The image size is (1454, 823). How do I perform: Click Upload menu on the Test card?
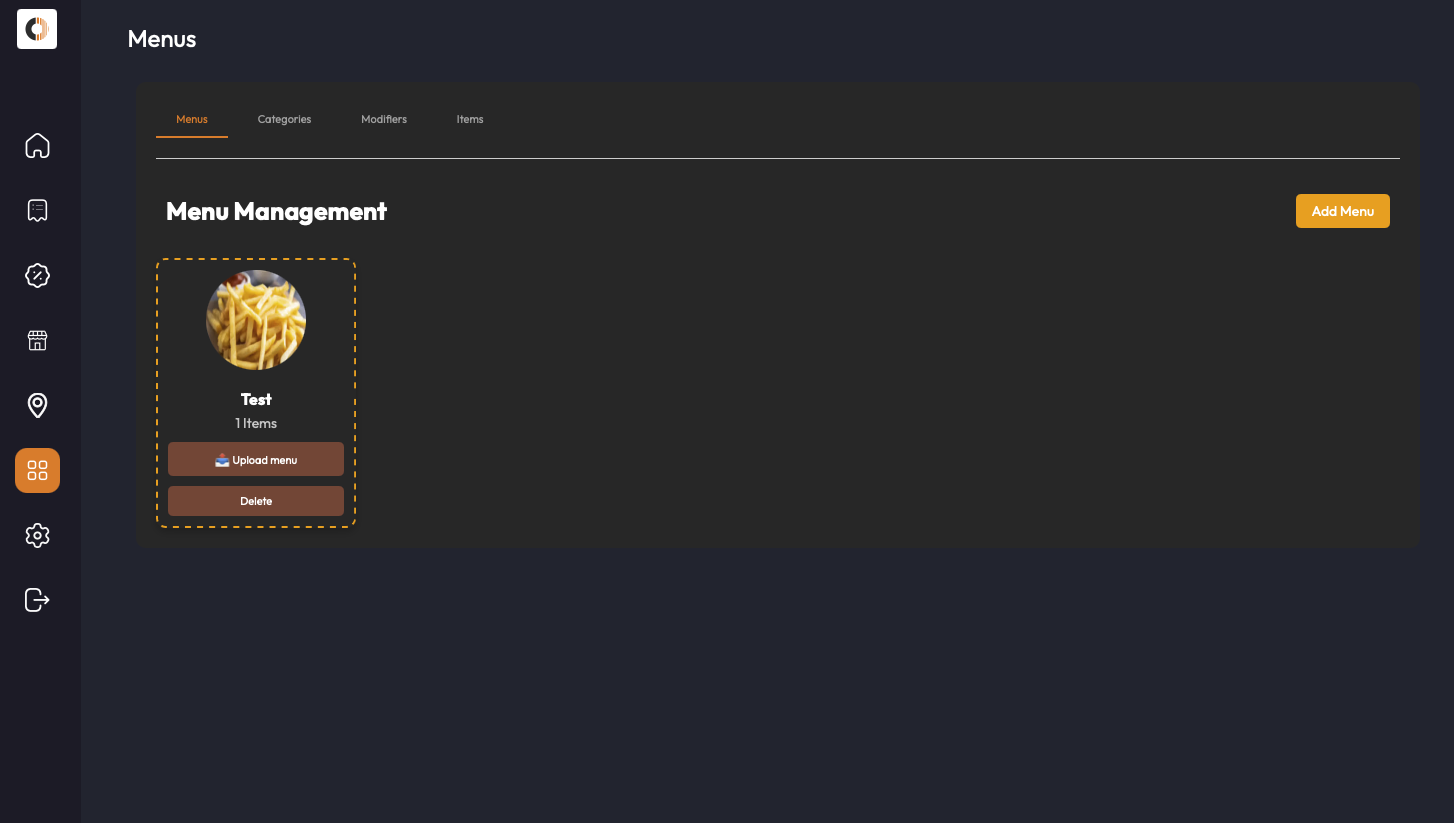(256, 459)
